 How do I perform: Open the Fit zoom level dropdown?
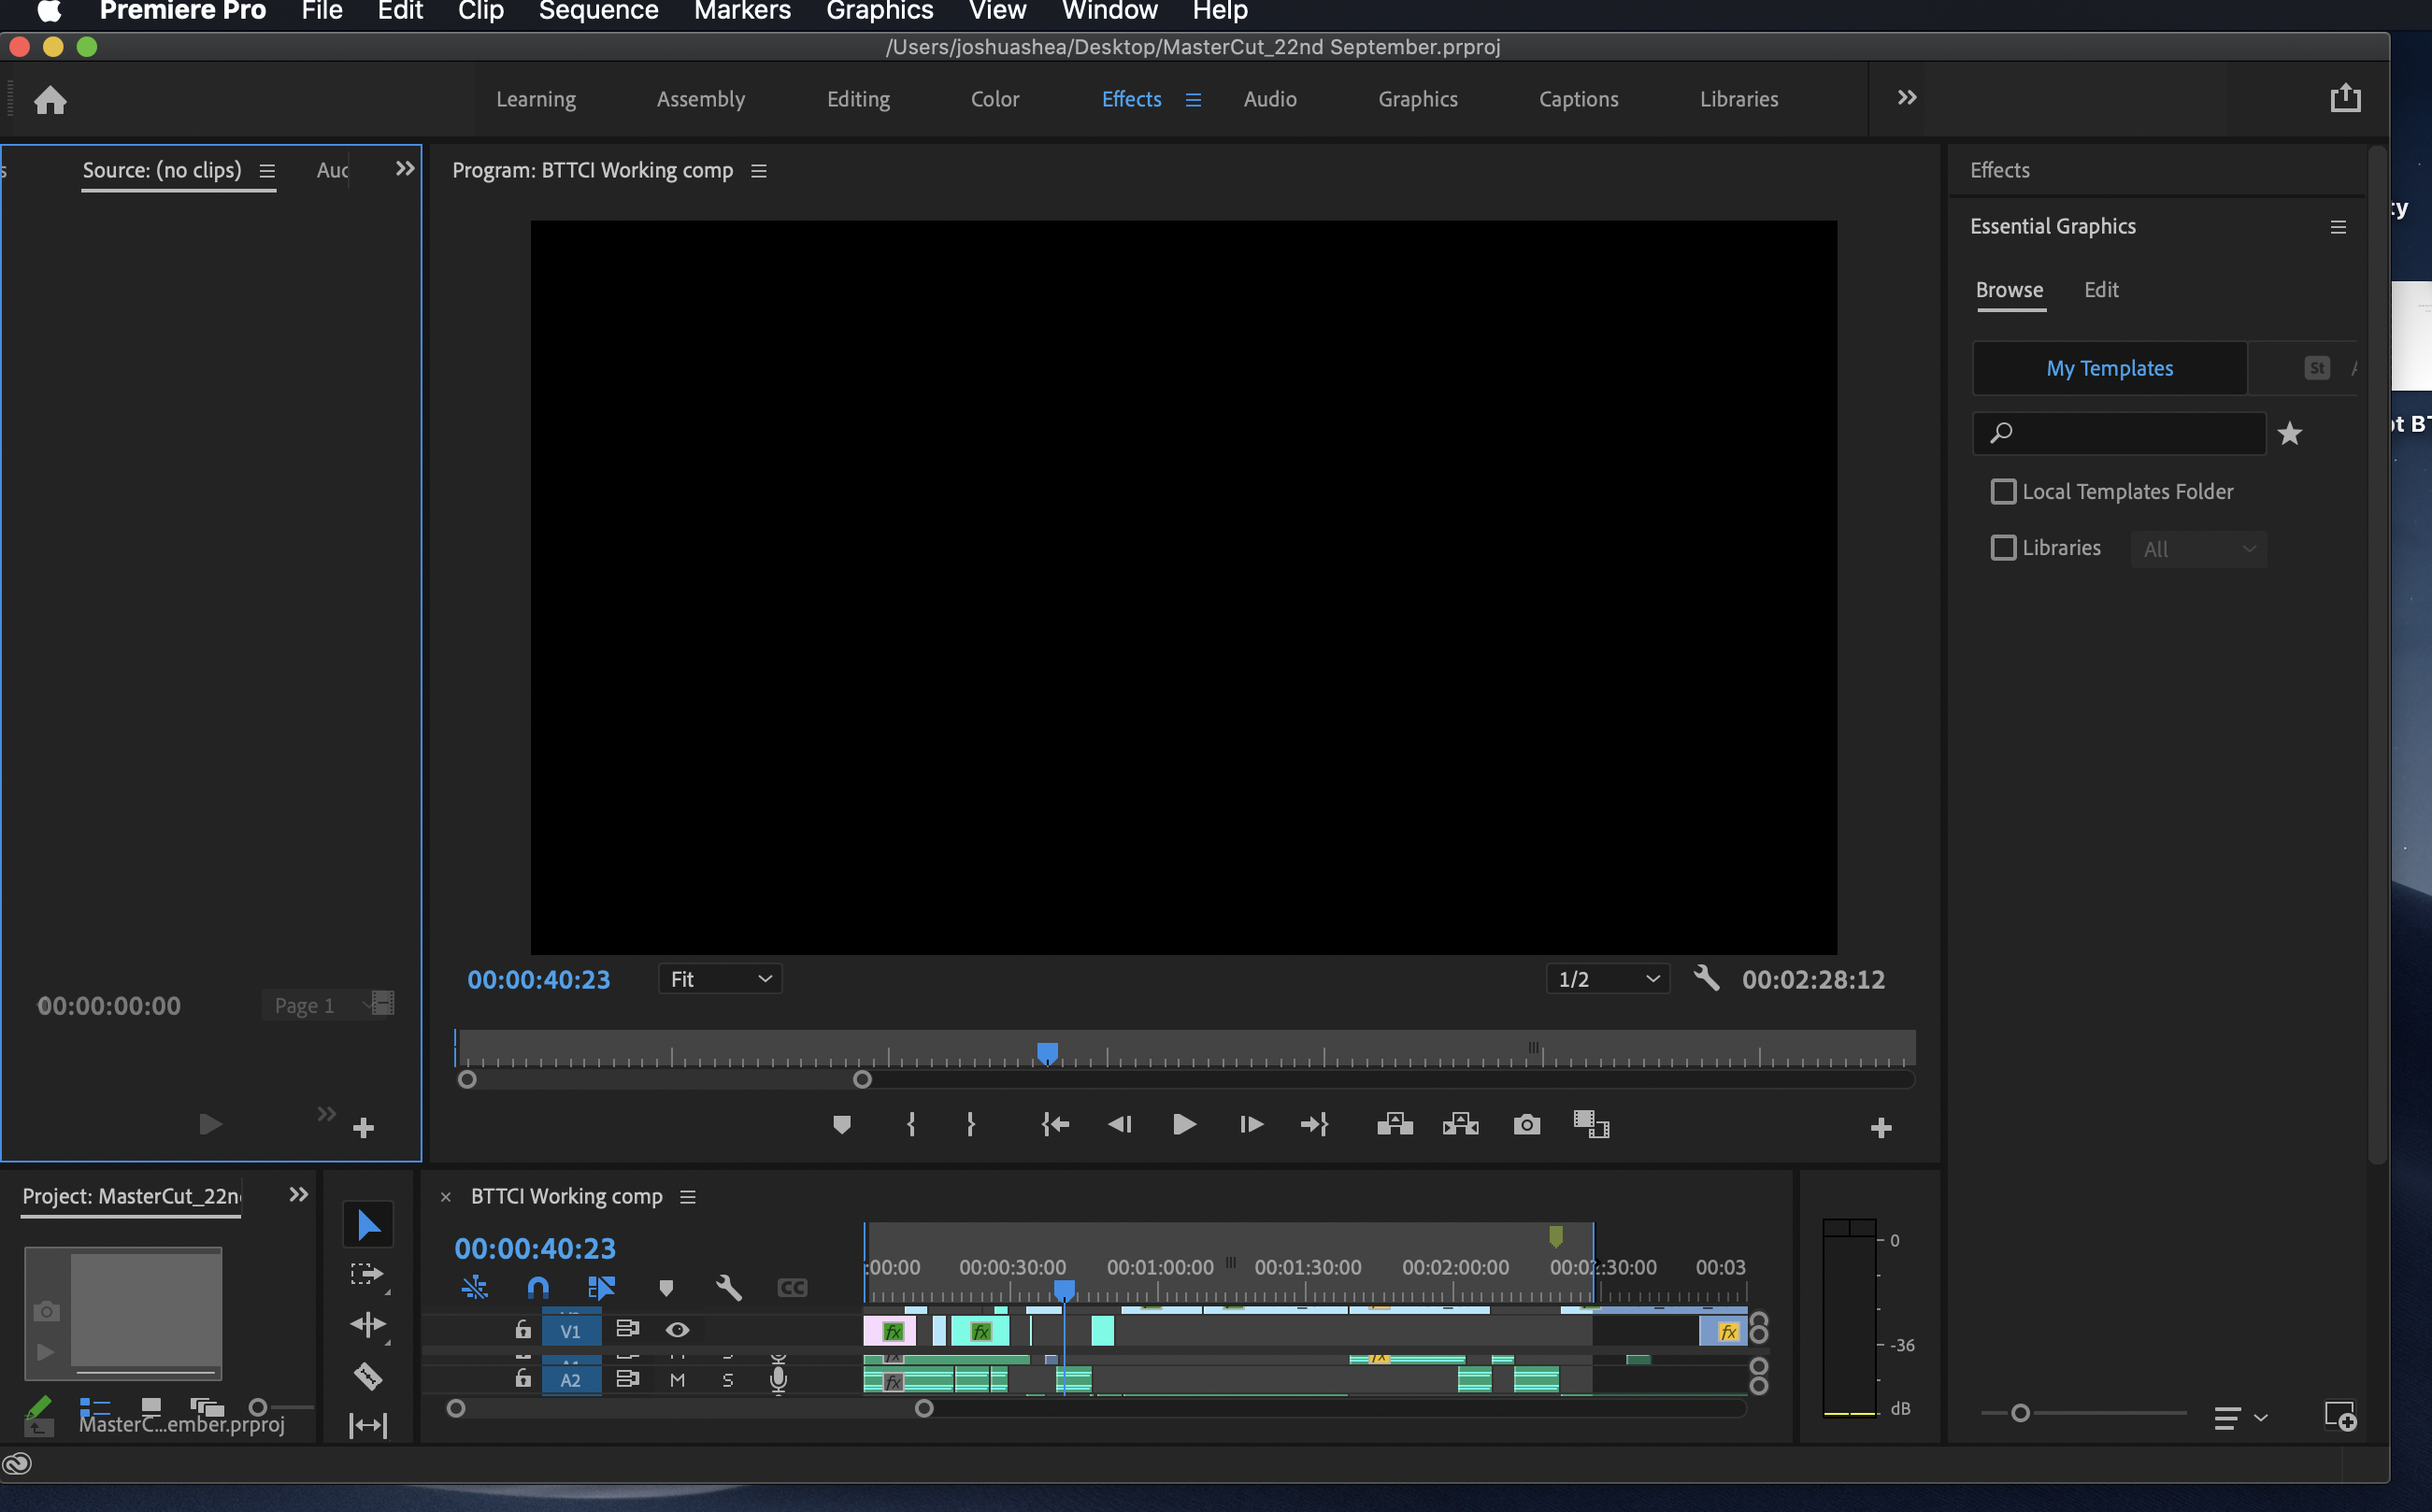(718, 979)
